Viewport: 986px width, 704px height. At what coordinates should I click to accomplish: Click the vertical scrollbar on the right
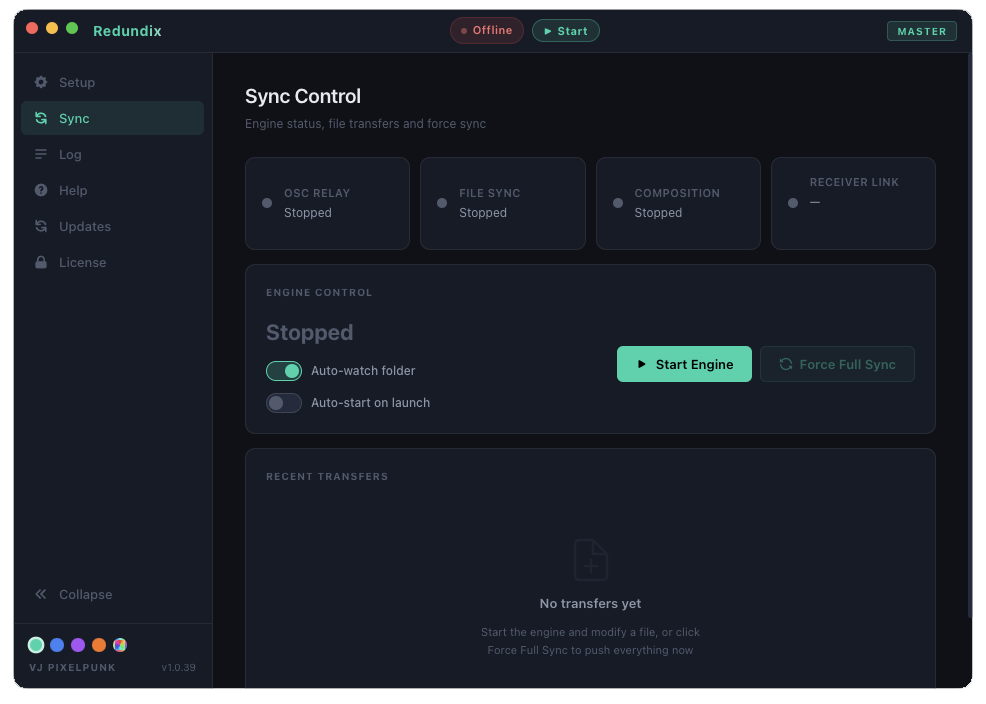click(x=970, y=333)
